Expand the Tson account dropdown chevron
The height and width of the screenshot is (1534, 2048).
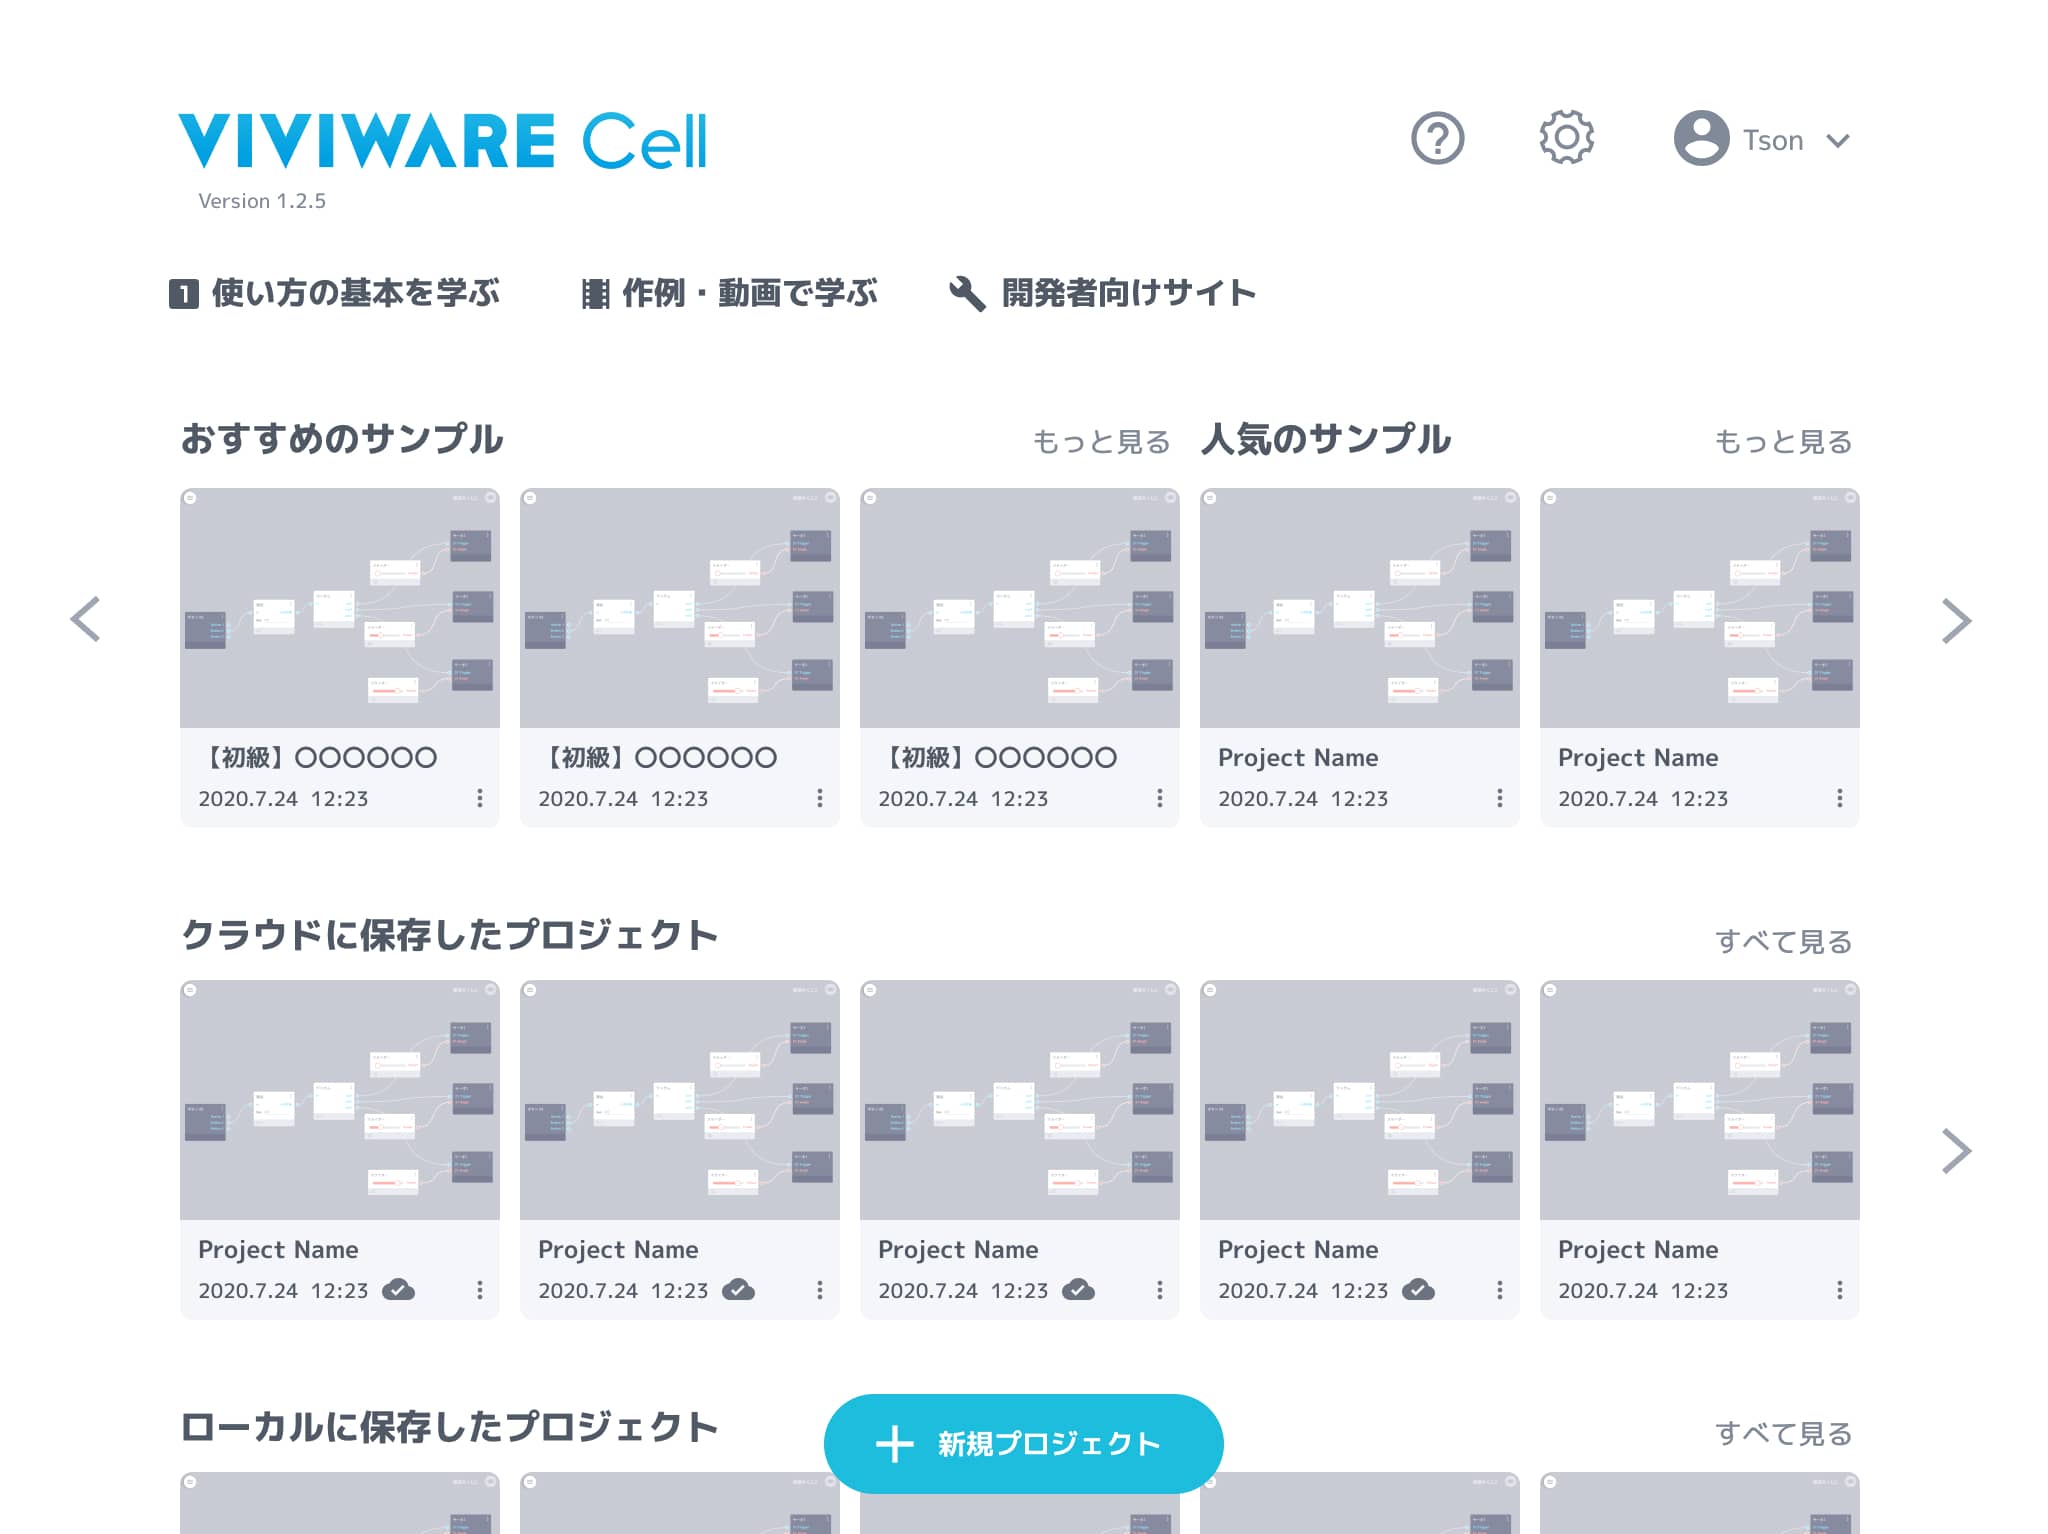[x=1837, y=141]
